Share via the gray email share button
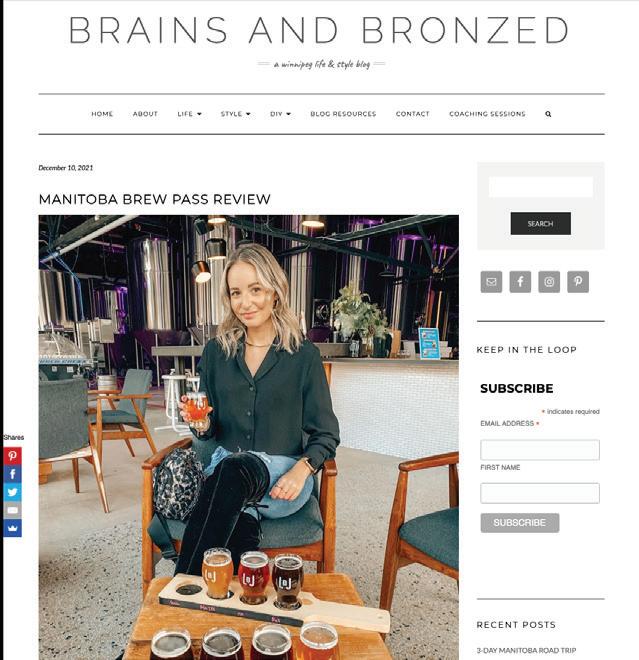This screenshot has height=660, width=639. 12,510
